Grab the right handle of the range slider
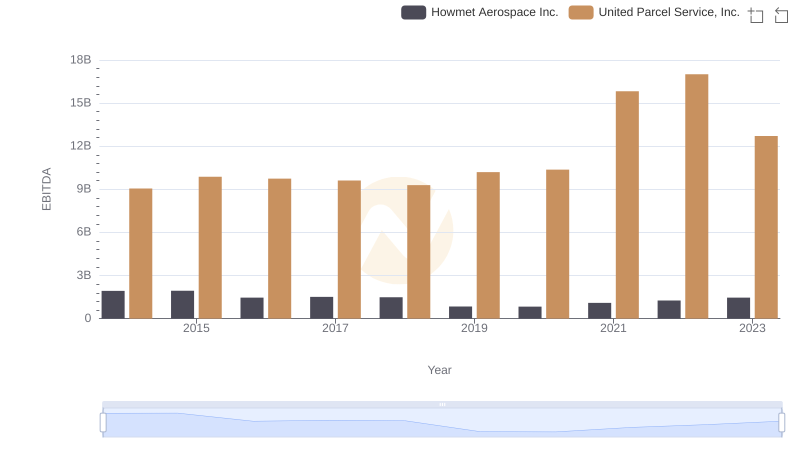 (x=781, y=422)
